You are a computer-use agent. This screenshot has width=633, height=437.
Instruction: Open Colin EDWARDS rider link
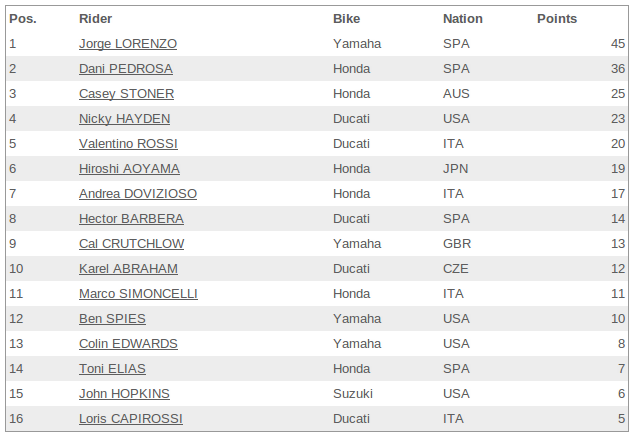[128, 344]
